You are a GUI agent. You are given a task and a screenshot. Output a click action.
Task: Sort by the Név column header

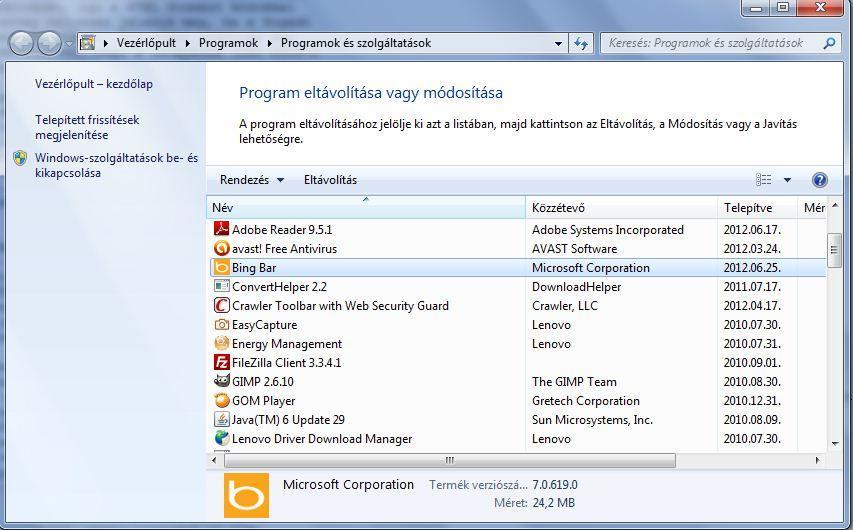tap(366, 207)
